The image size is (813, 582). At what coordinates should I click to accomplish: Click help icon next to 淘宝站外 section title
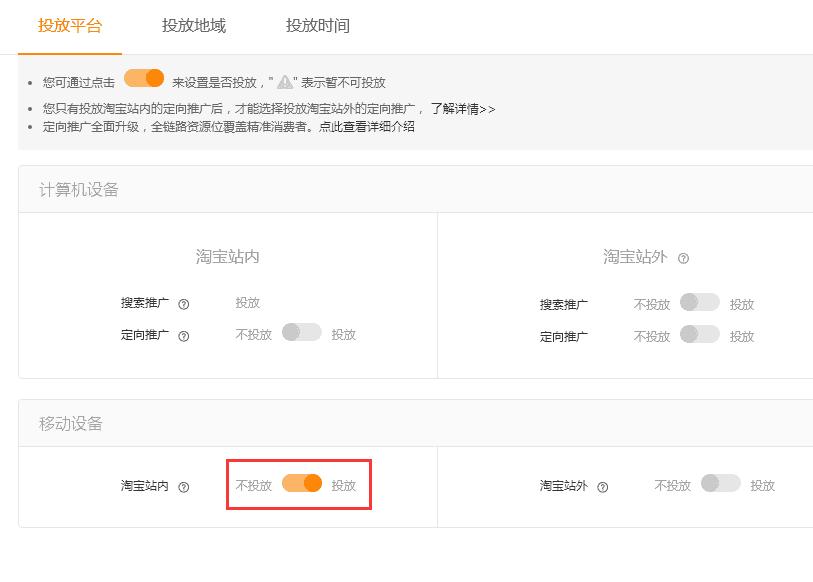[683, 256]
